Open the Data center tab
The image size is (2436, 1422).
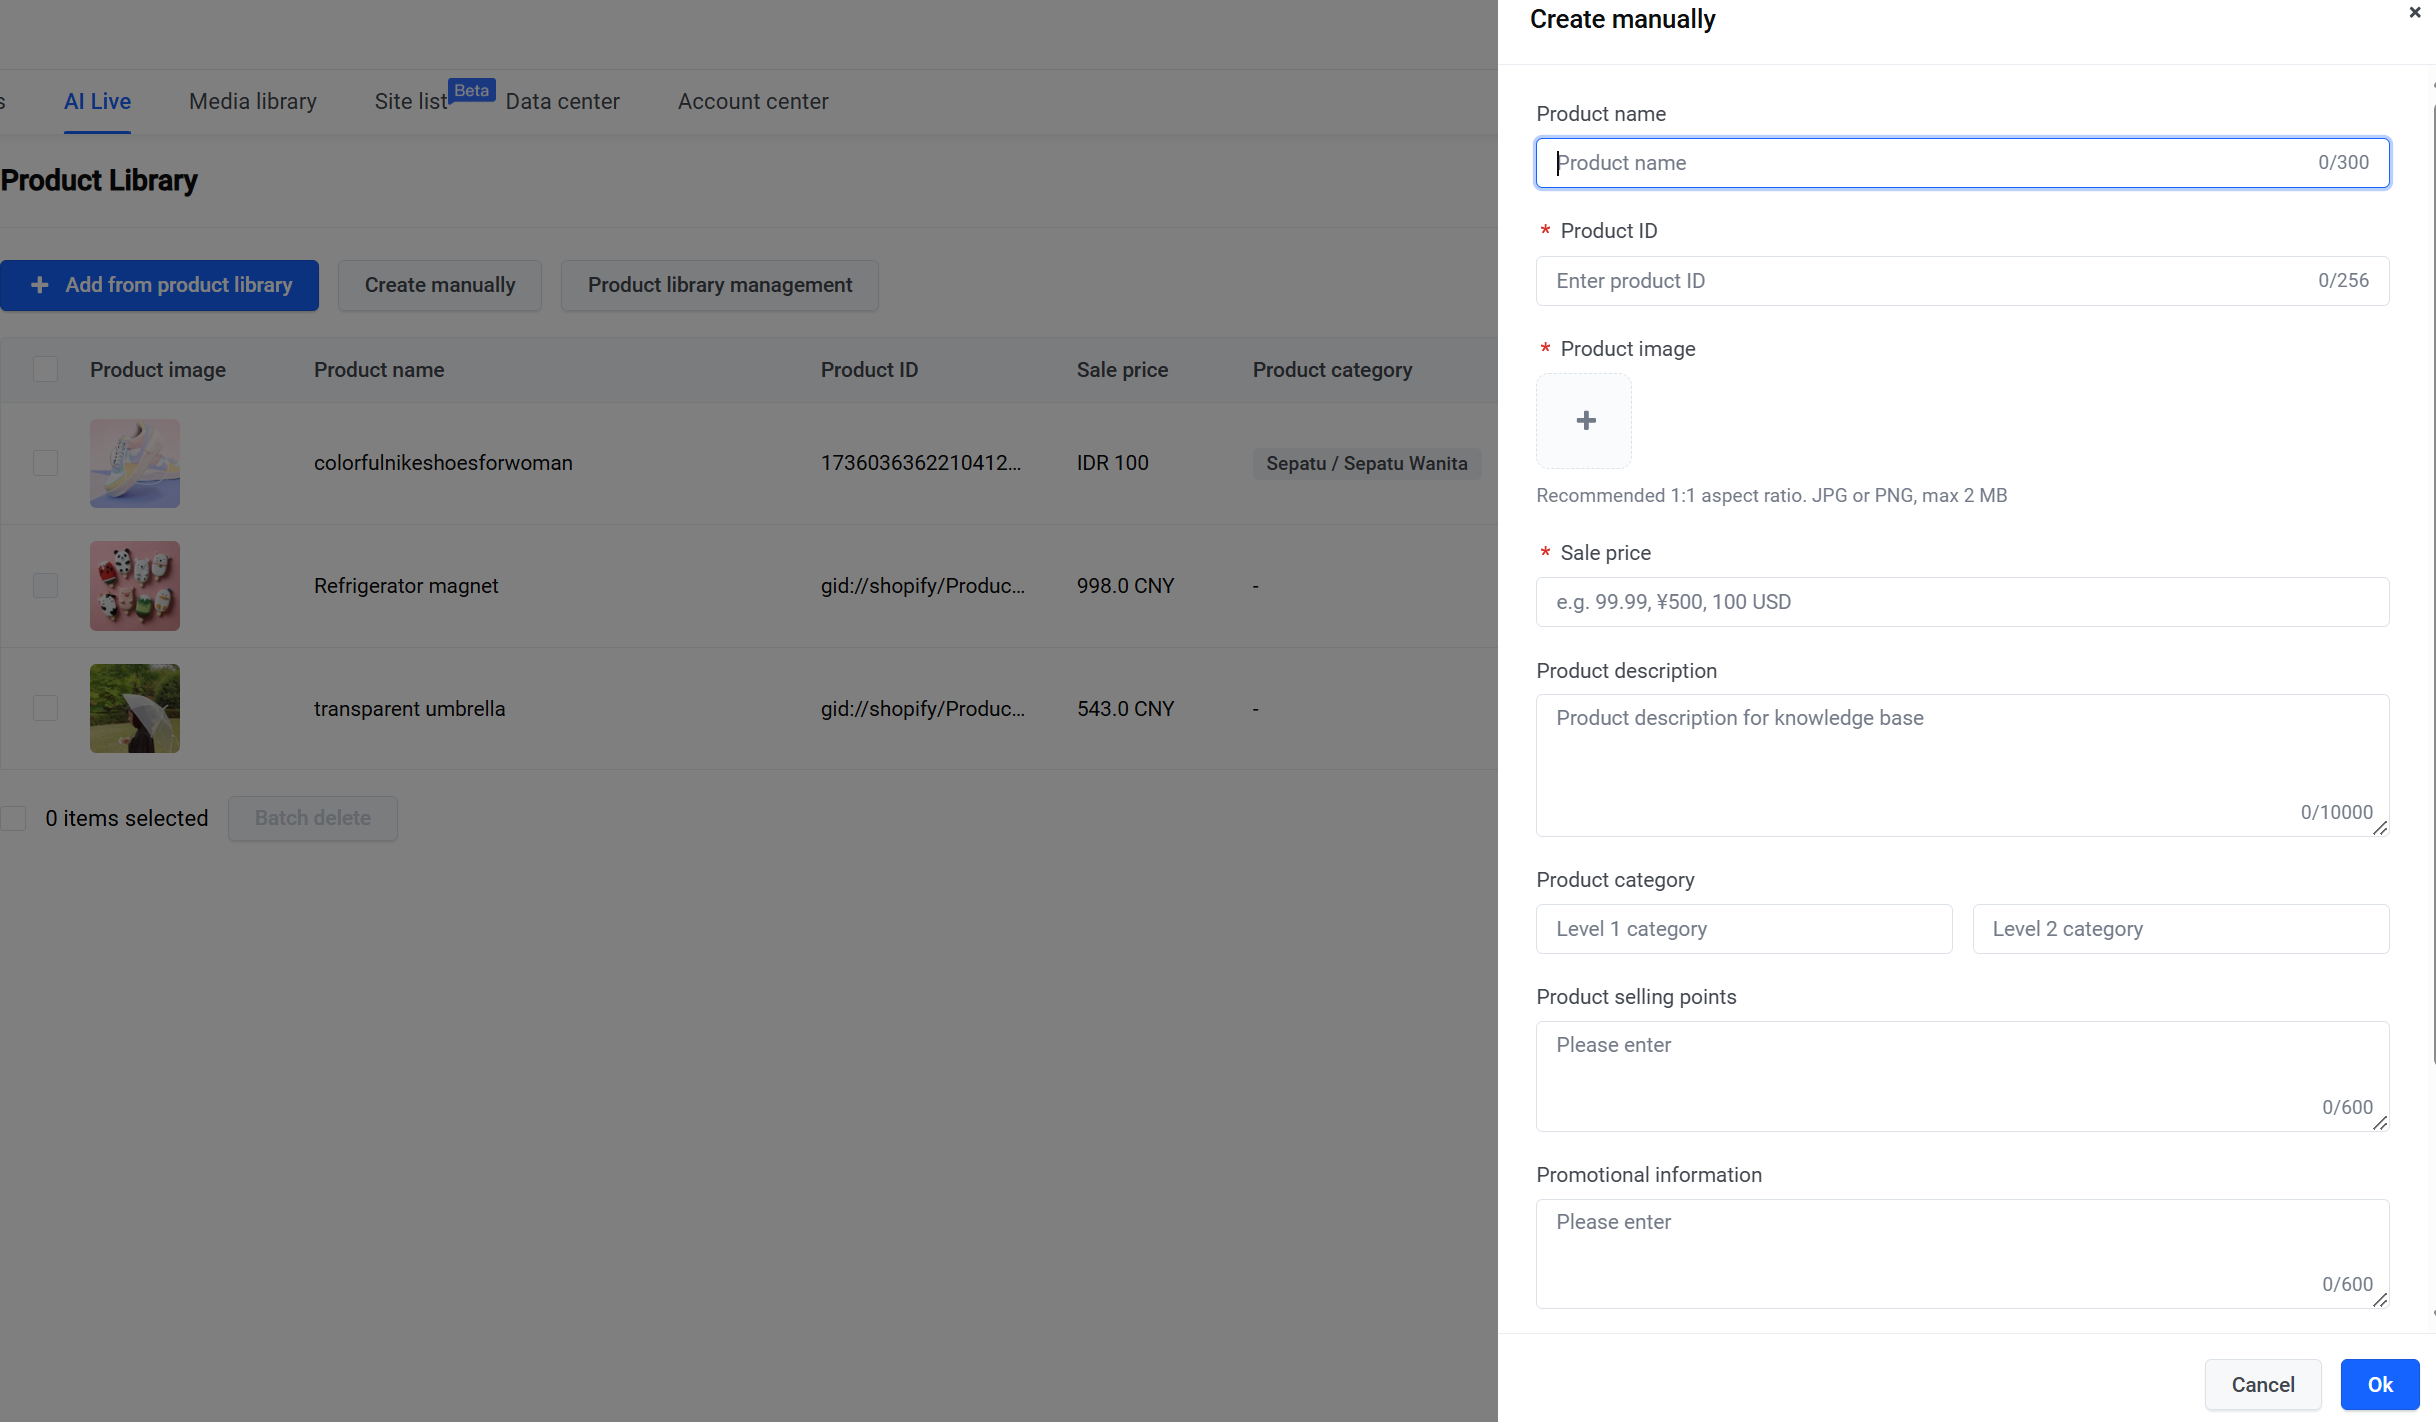(562, 101)
